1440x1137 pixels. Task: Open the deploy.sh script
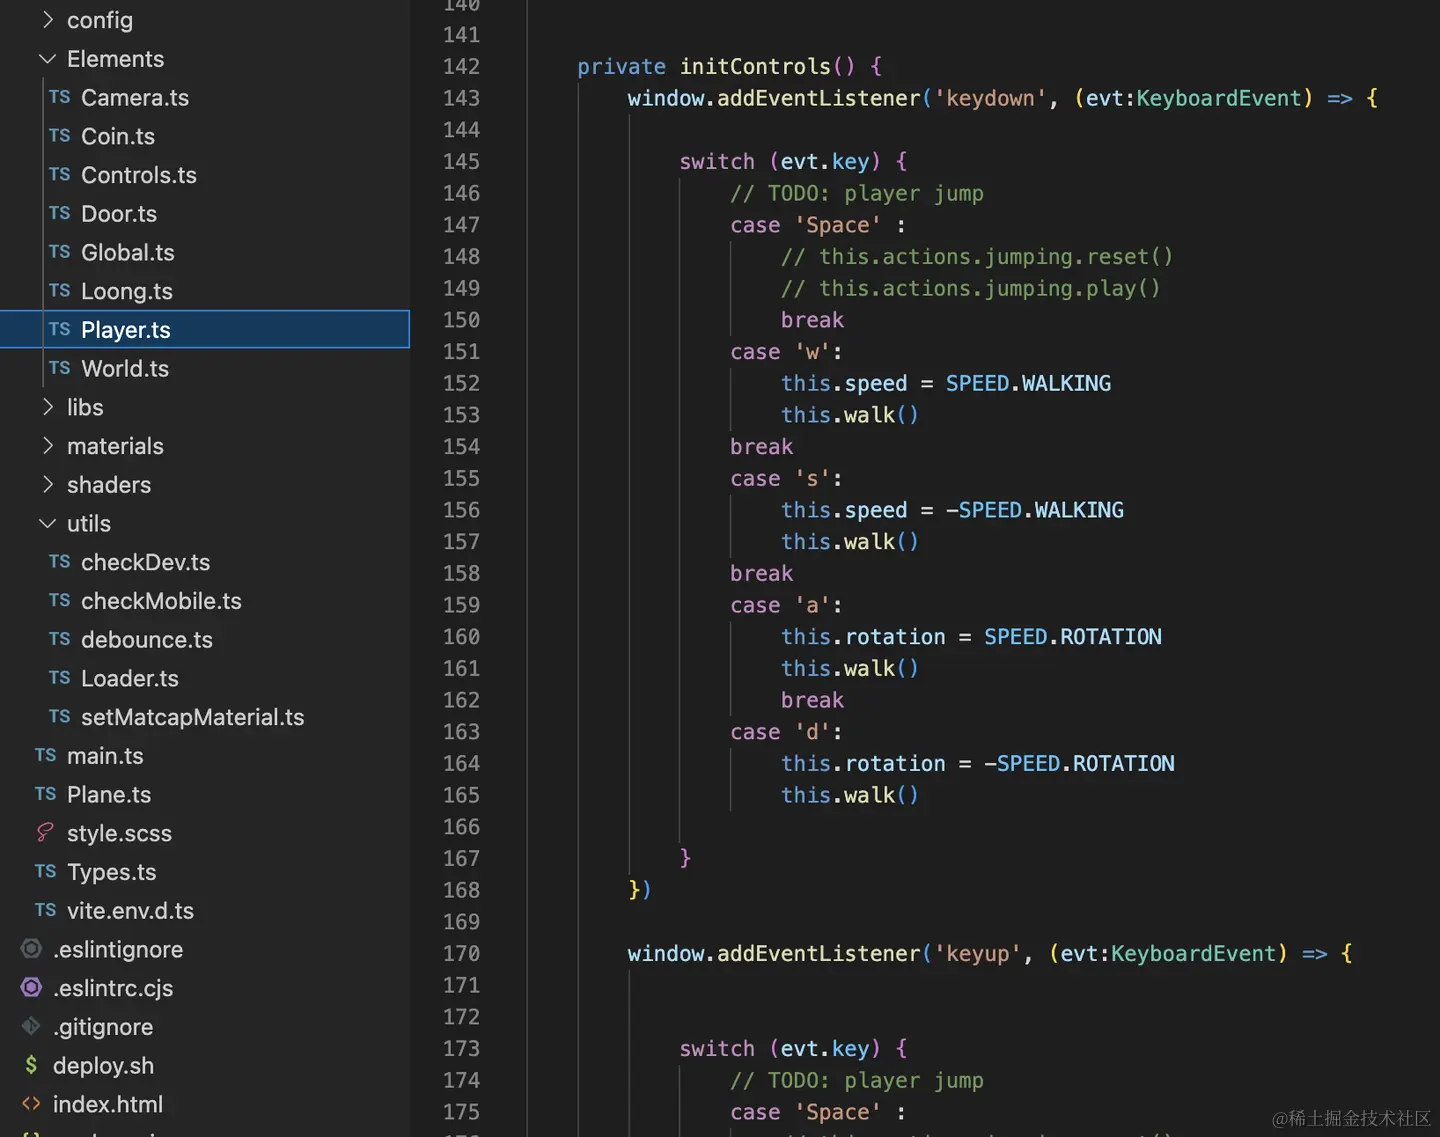tap(103, 1066)
